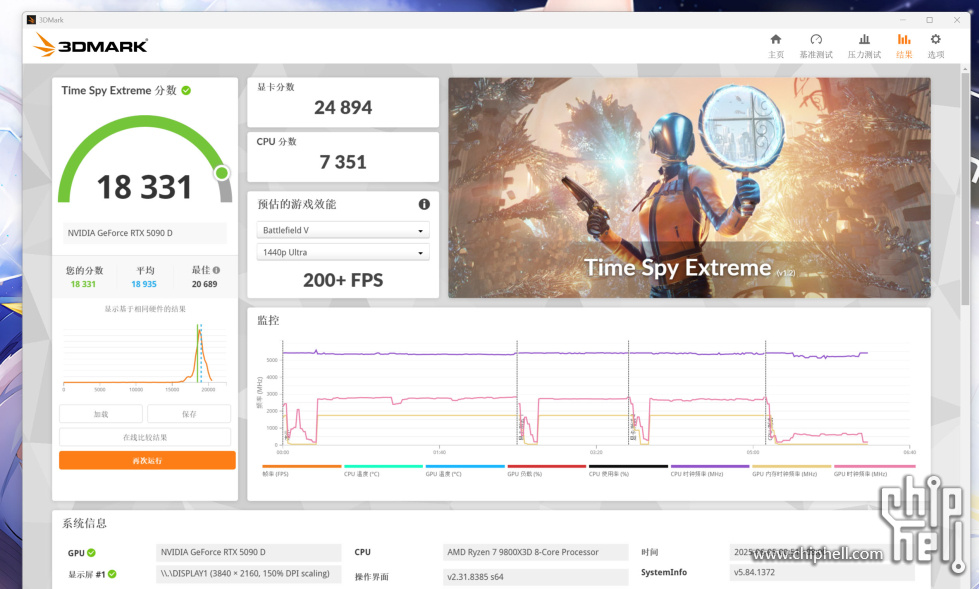
Task: Open the 选项 options tab
Action: pos(935,46)
